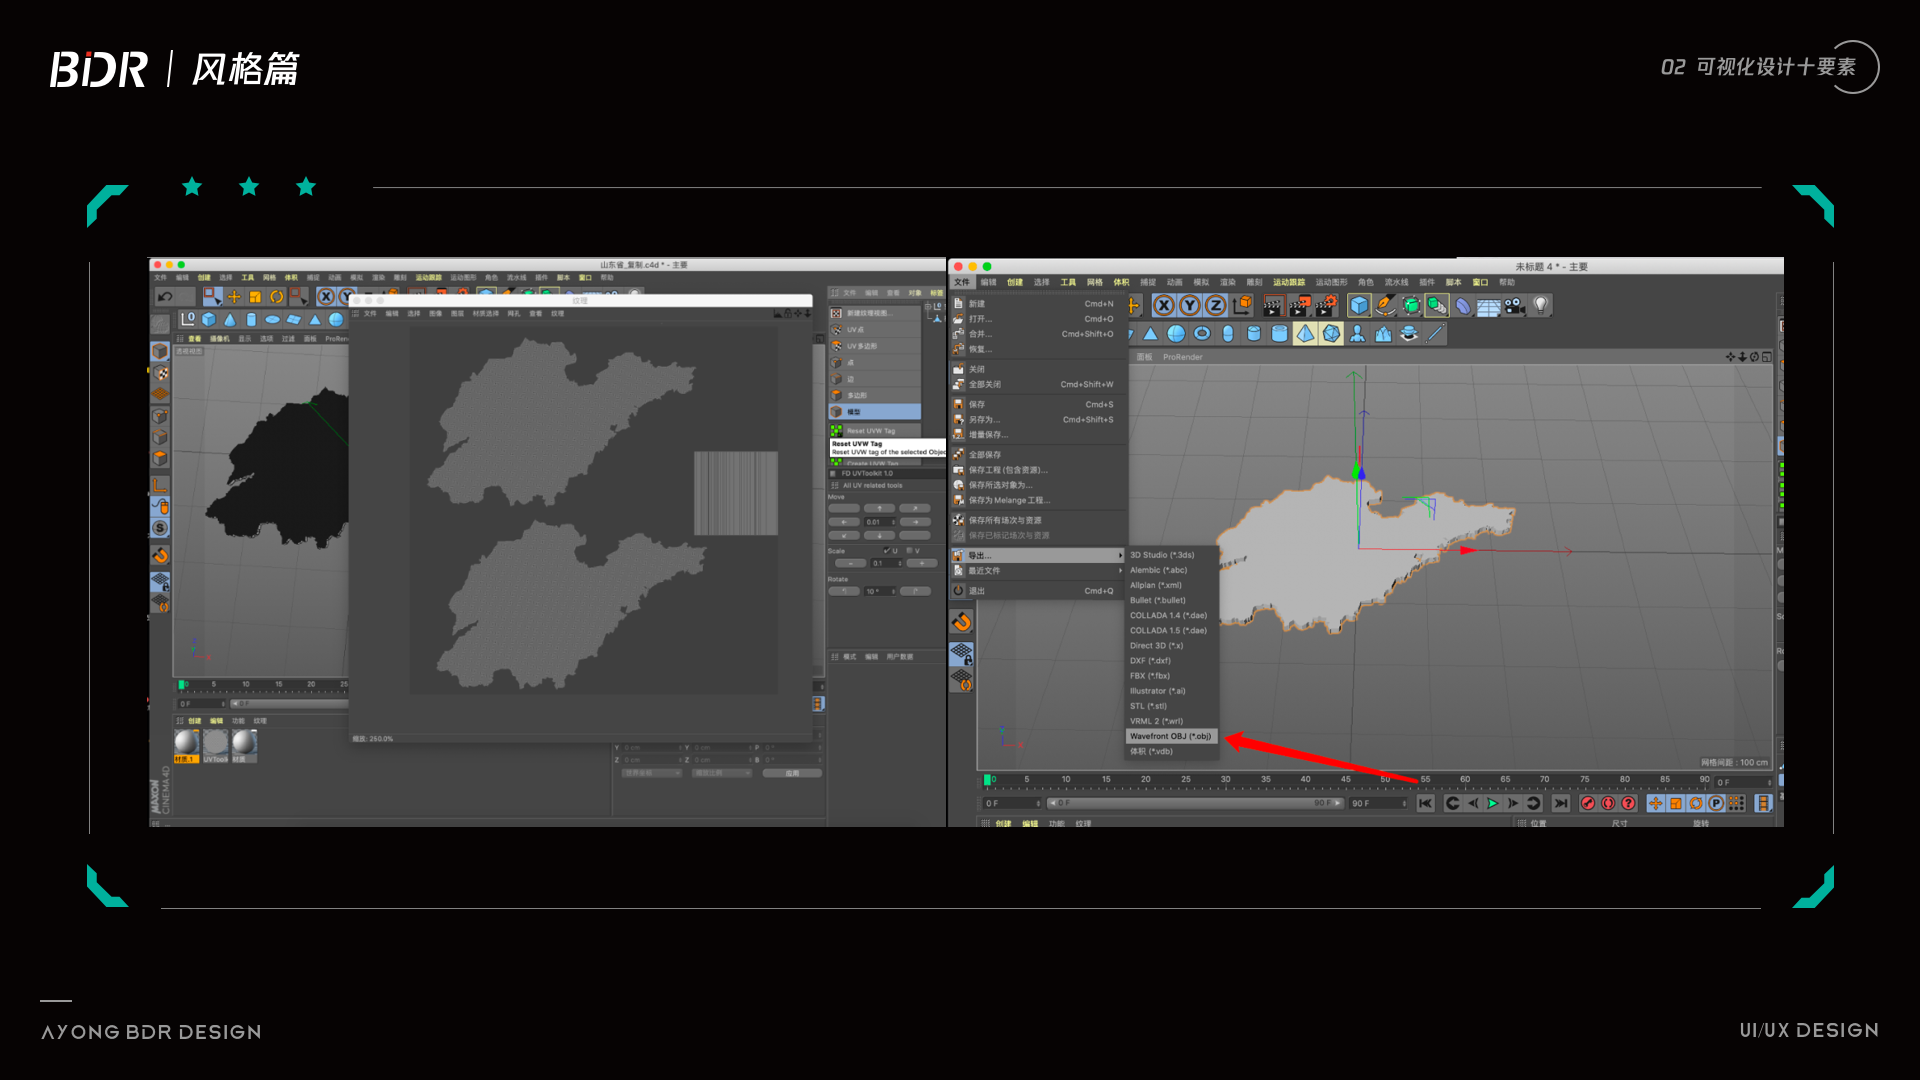Click the red record keyframe icon

point(1588,804)
